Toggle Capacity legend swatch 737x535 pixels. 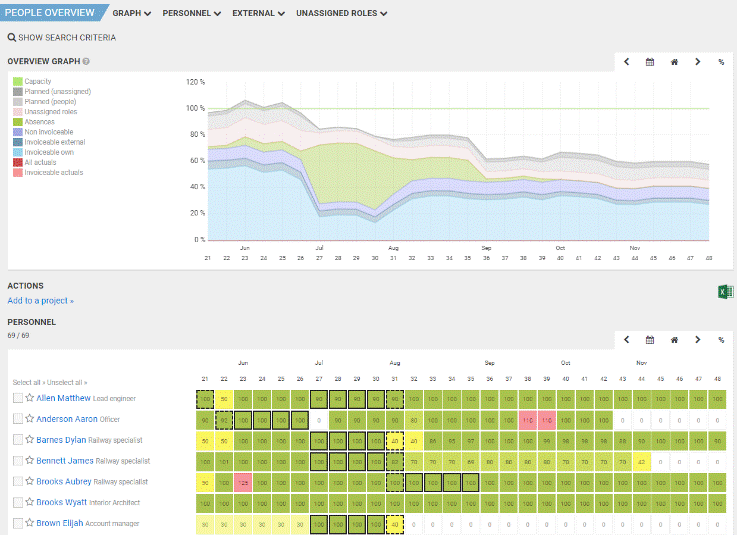pos(18,81)
